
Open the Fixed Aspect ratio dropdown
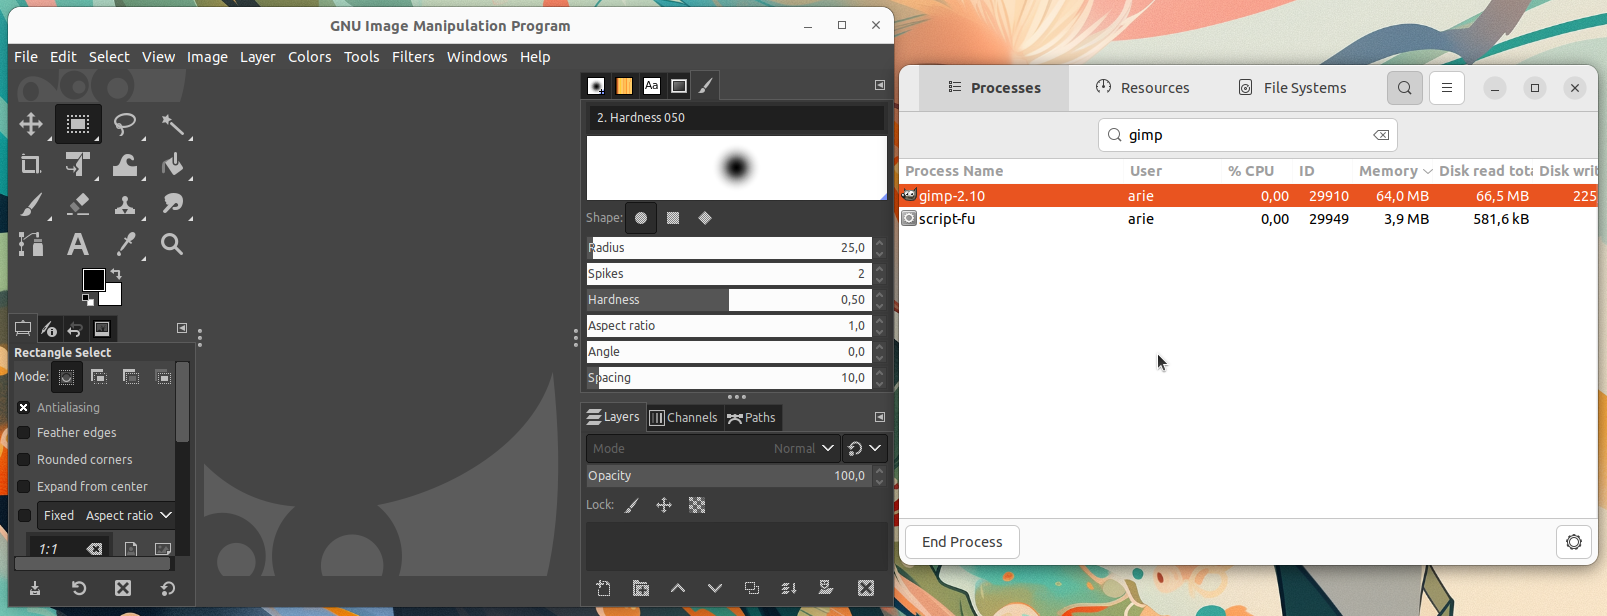pos(107,516)
